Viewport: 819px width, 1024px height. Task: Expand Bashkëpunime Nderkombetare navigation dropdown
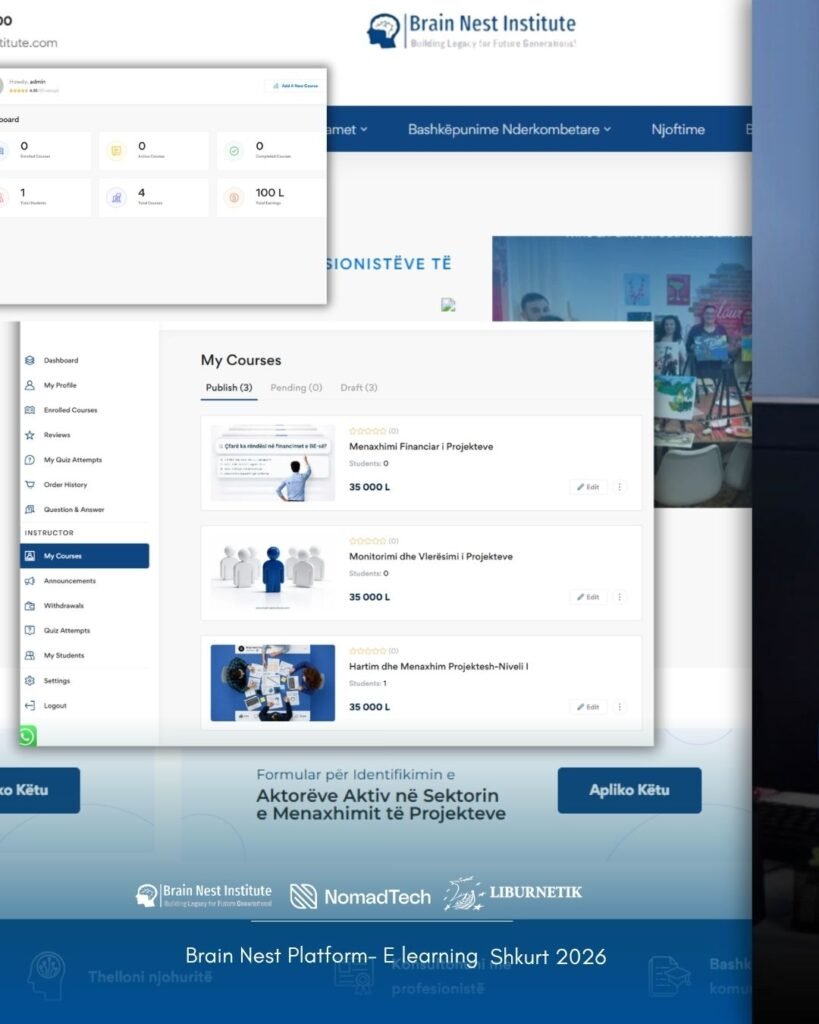(x=508, y=129)
